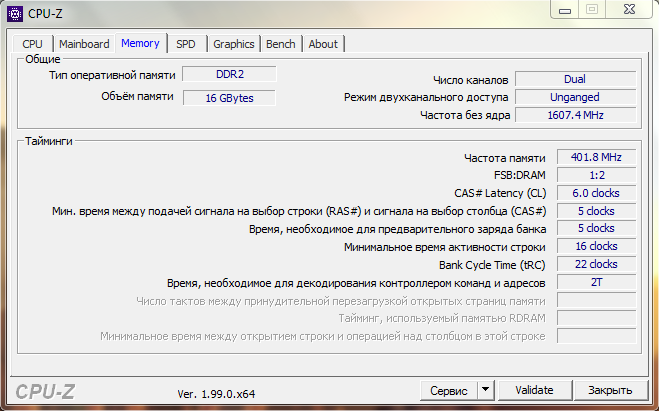Click the 401.8 MHz memory frequency value
659x411 pixels.
(596, 157)
